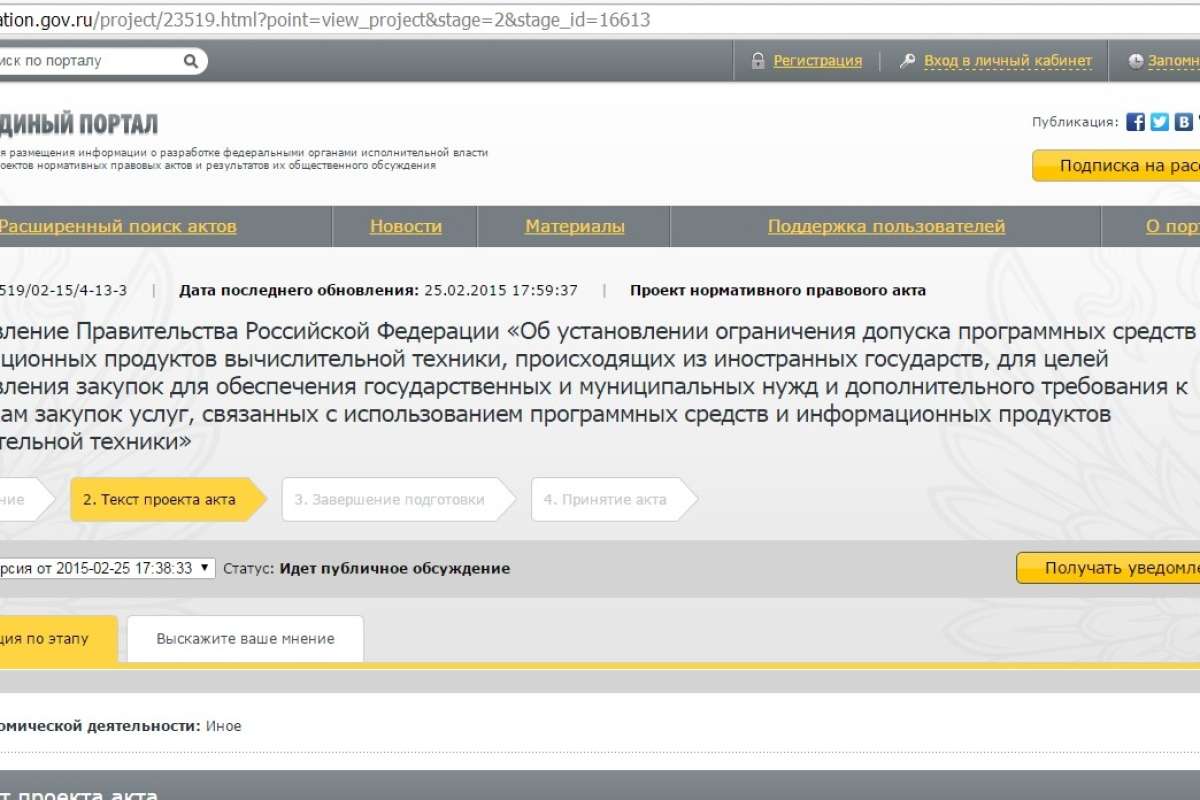Viewport: 1200px width, 800px height.
Task: Share the page via VKontakte icon
Action: pyautogui.click(x=1183, y=122)
